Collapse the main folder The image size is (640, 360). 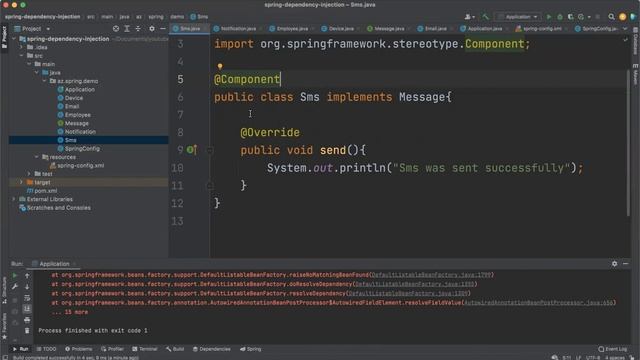coord(29,64)
